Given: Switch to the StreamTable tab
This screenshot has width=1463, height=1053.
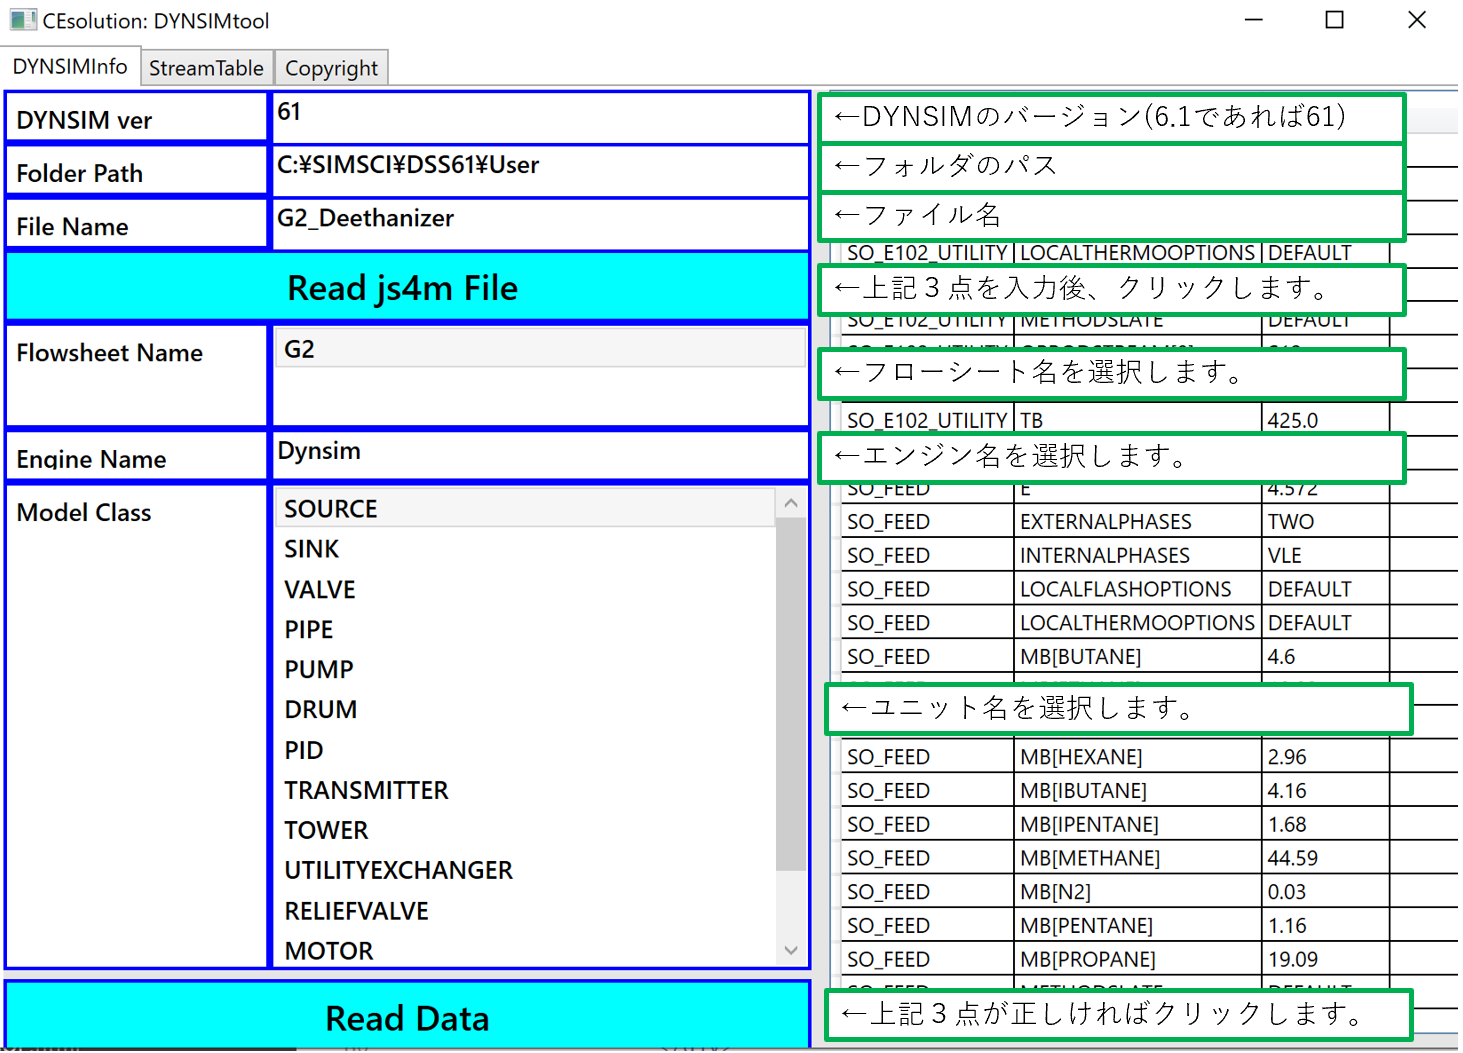Looking at the screenshot, I should [x=206, y=68].
